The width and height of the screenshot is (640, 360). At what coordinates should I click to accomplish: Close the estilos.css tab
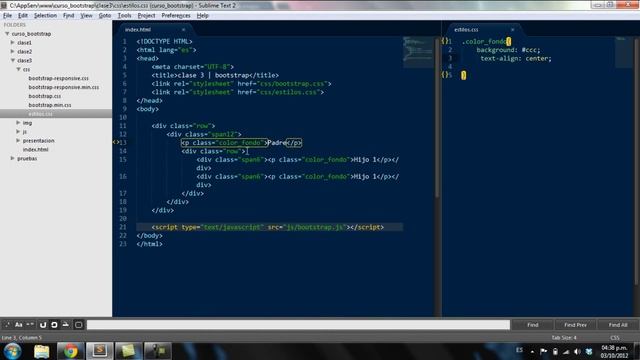pyautogui.click(x=512, y=30)
